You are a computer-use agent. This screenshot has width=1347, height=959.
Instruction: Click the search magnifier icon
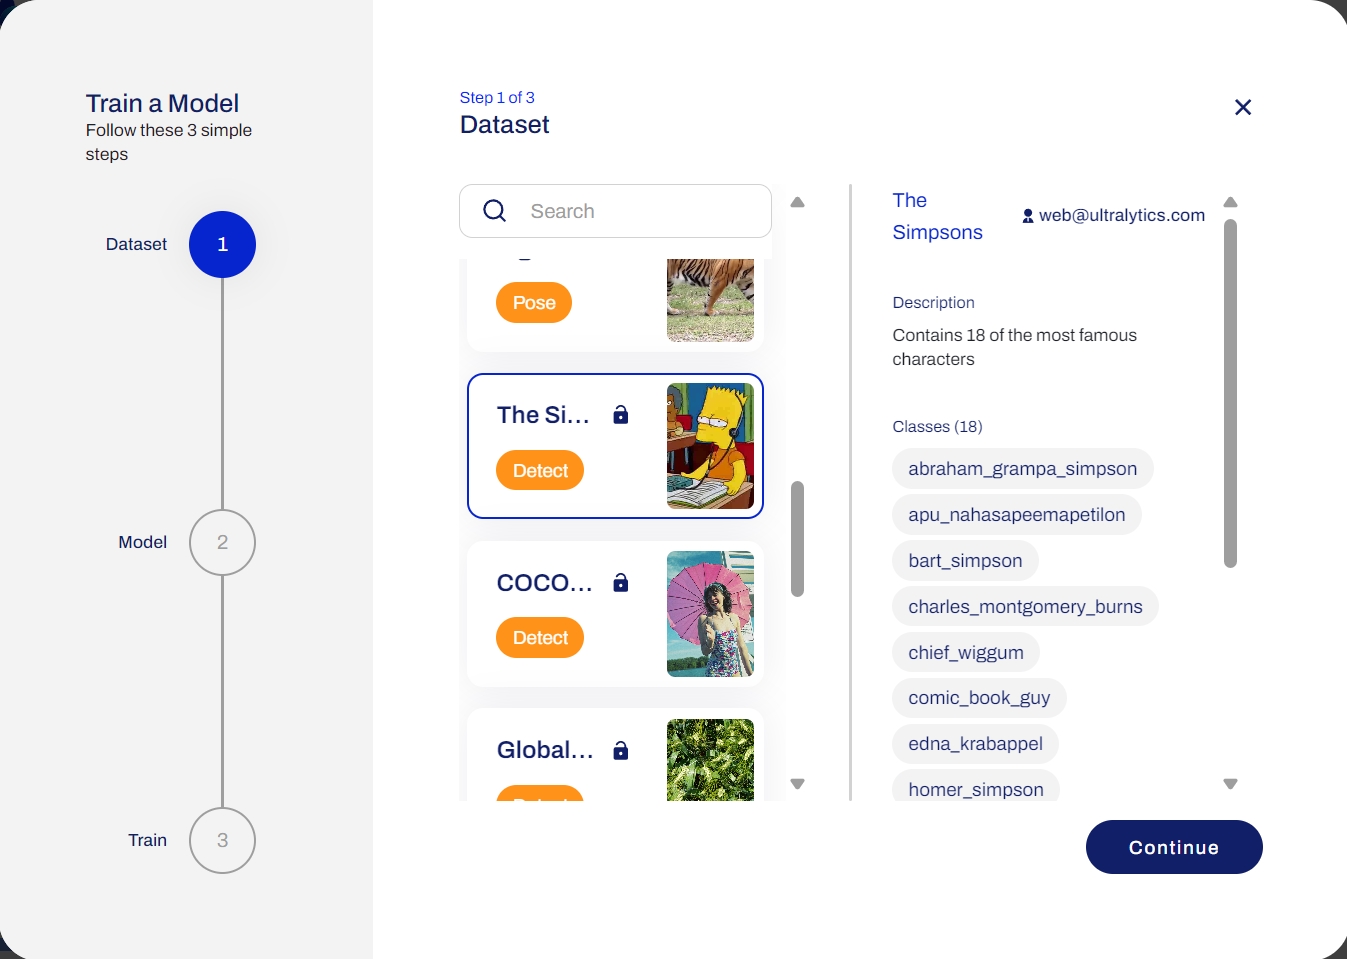pyautogui.click(x=494, y=211)
